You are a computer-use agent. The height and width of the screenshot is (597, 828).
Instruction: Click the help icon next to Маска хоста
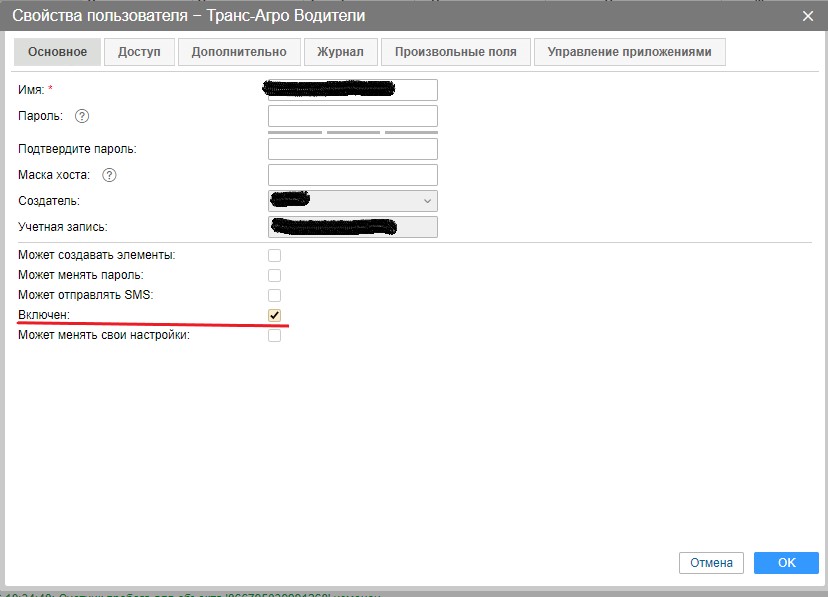(x=110, y=175)
